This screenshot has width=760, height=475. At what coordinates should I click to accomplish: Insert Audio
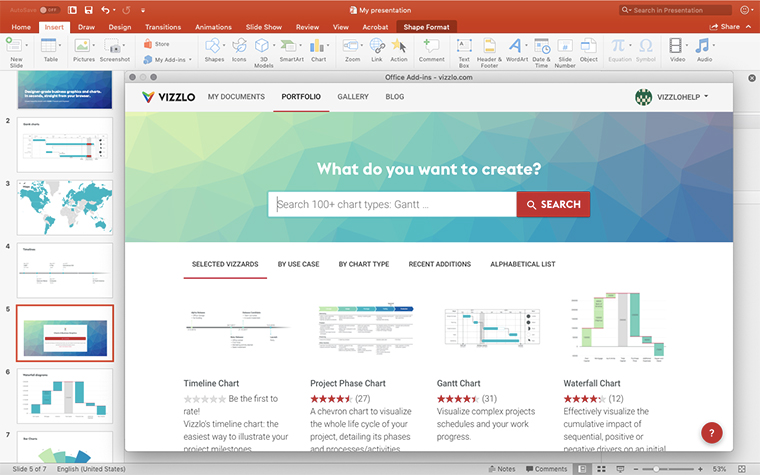click(x=701, y=46)
